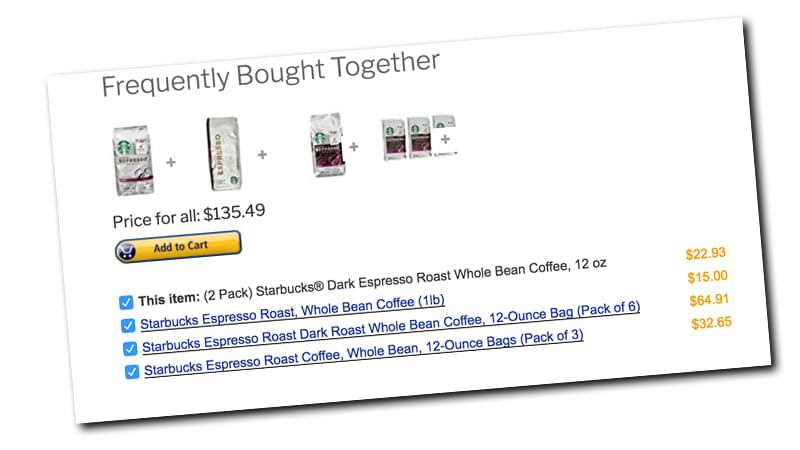
Task: Click the $32.65 price
Action: click(x=711, y=323)
